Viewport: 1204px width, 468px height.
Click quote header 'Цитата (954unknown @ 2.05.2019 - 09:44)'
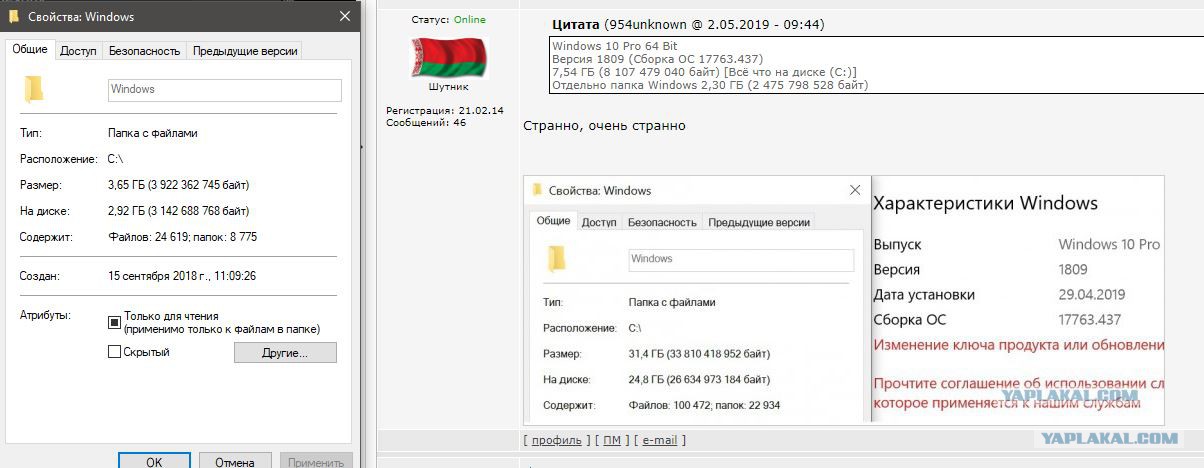(689, 24)
